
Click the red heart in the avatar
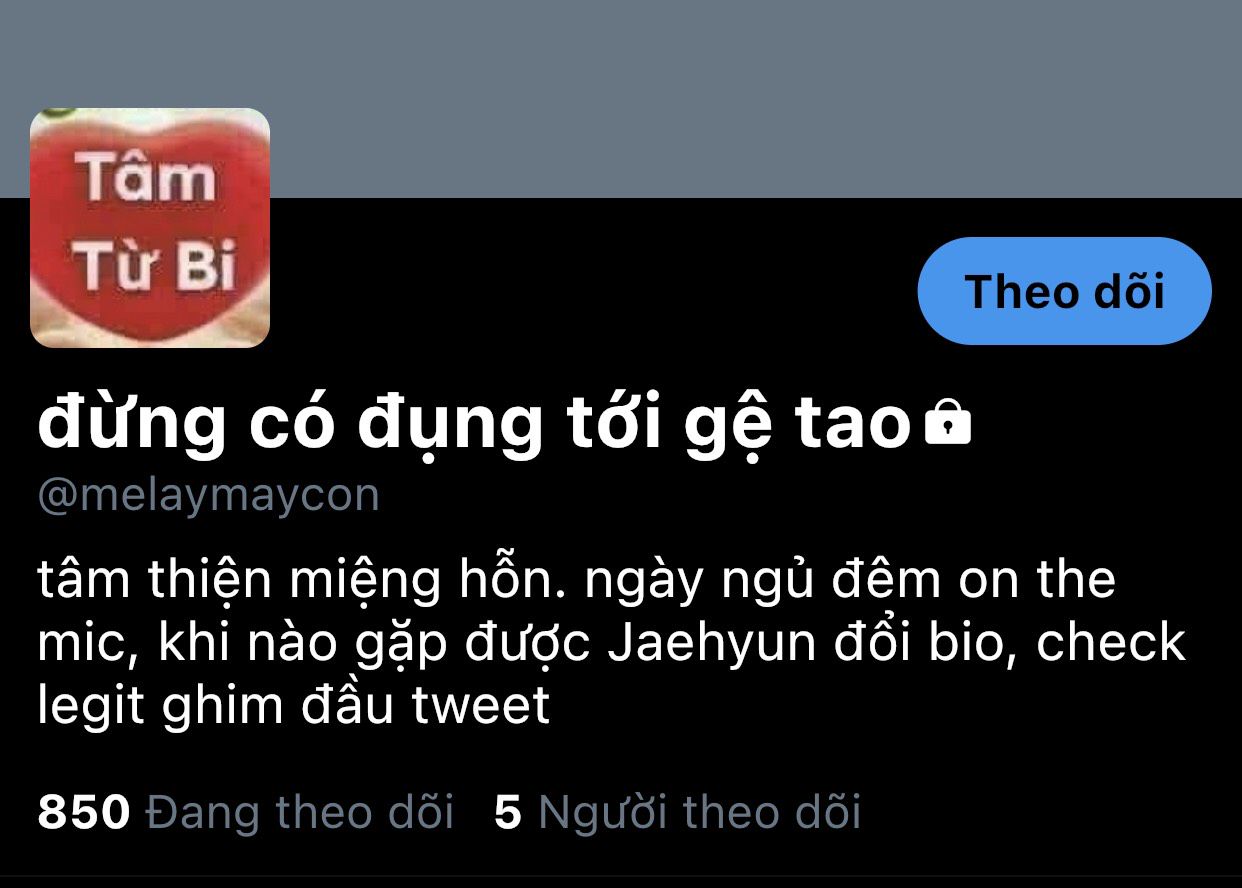pyautogui.click(x=150, y=228)
